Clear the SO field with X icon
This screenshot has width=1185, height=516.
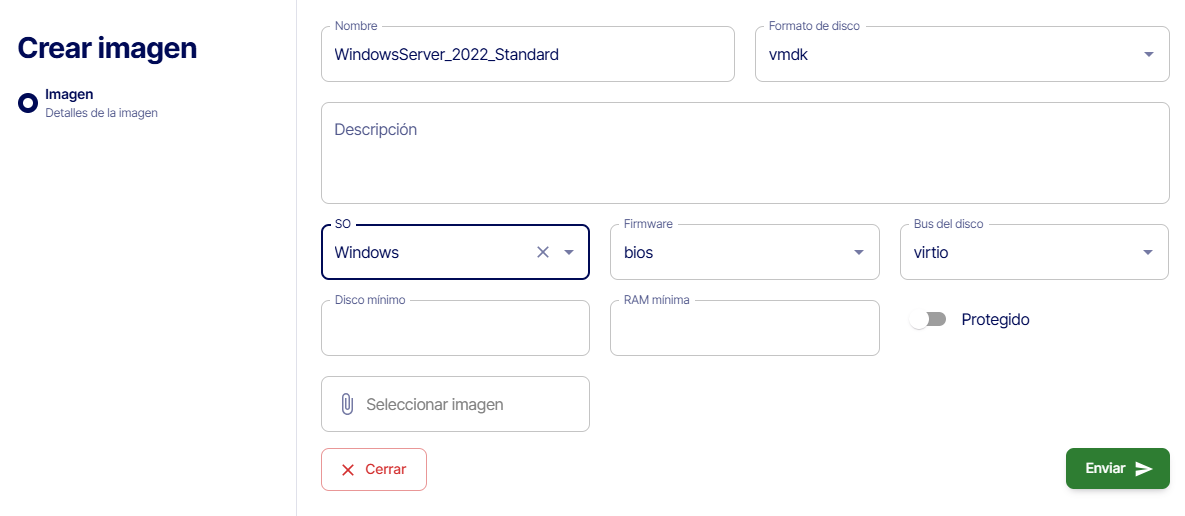[x=543, y=252]
